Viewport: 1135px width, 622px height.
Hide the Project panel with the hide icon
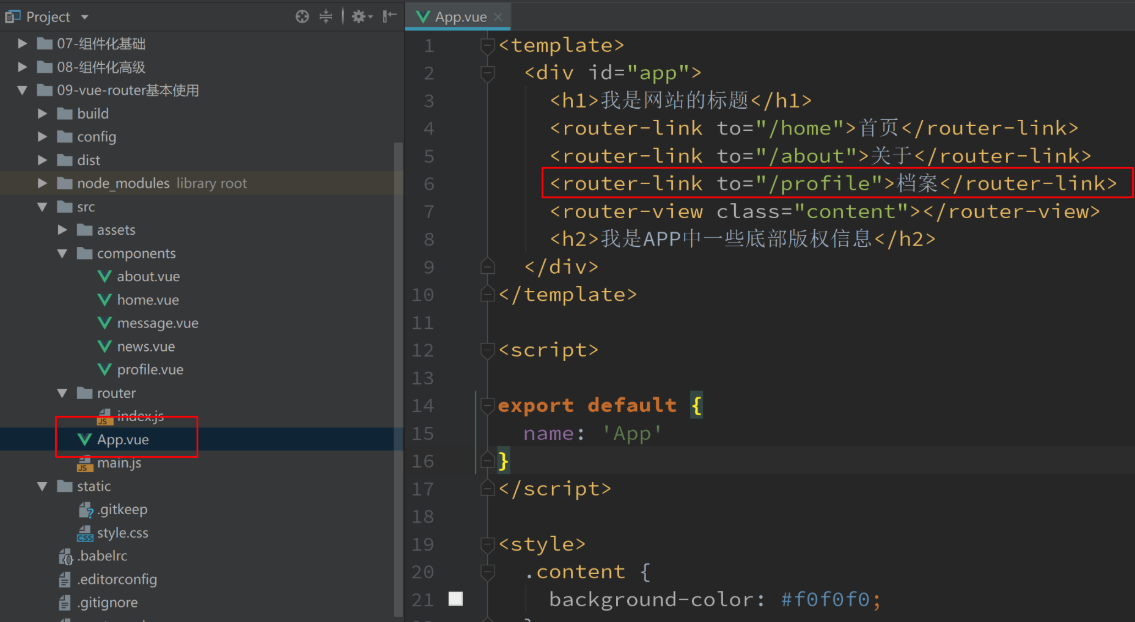click(x=389, y=16)
